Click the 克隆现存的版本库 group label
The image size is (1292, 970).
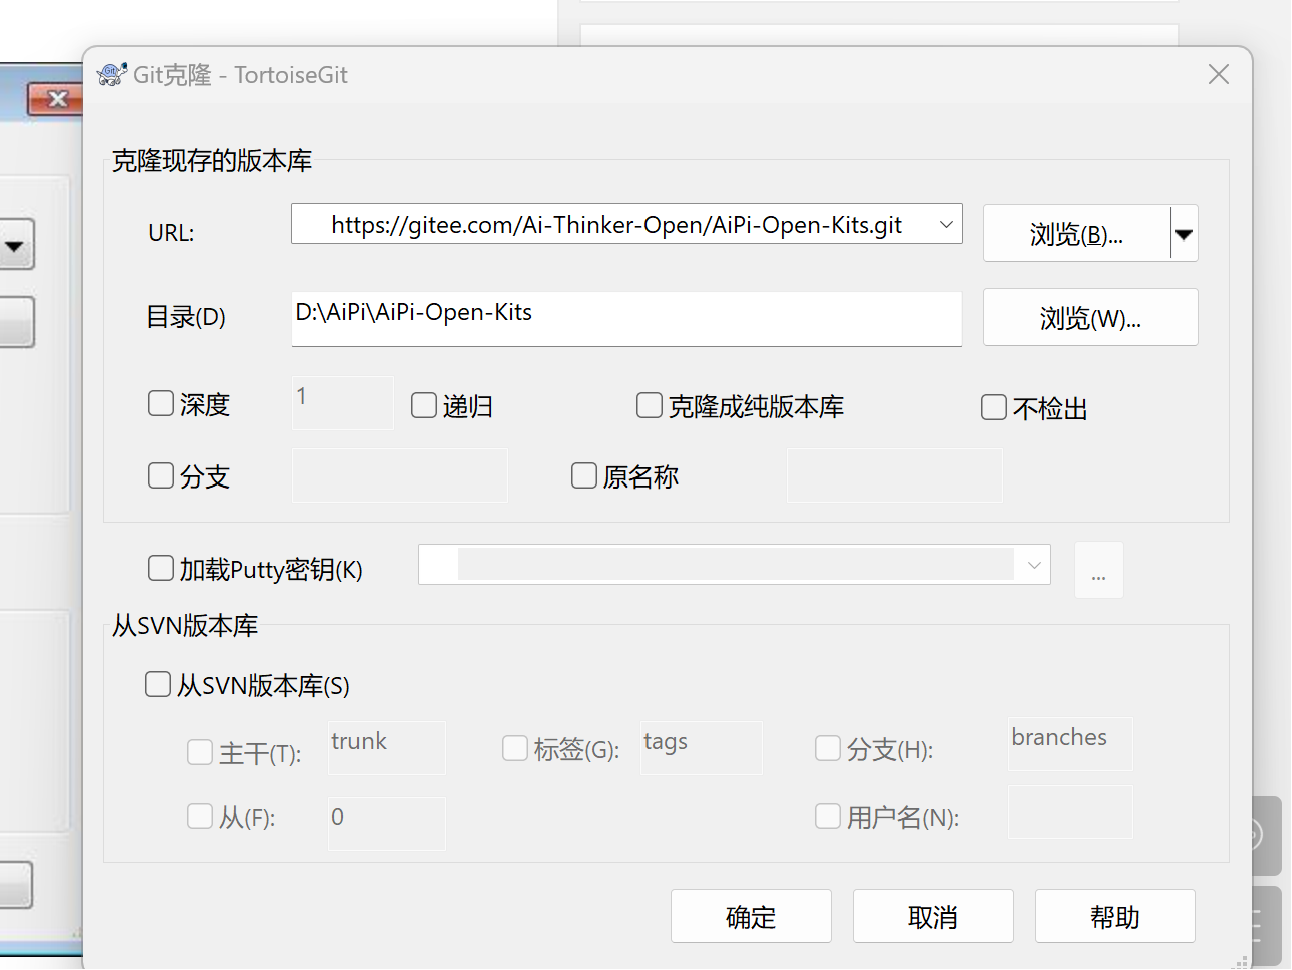click(212, 161)
